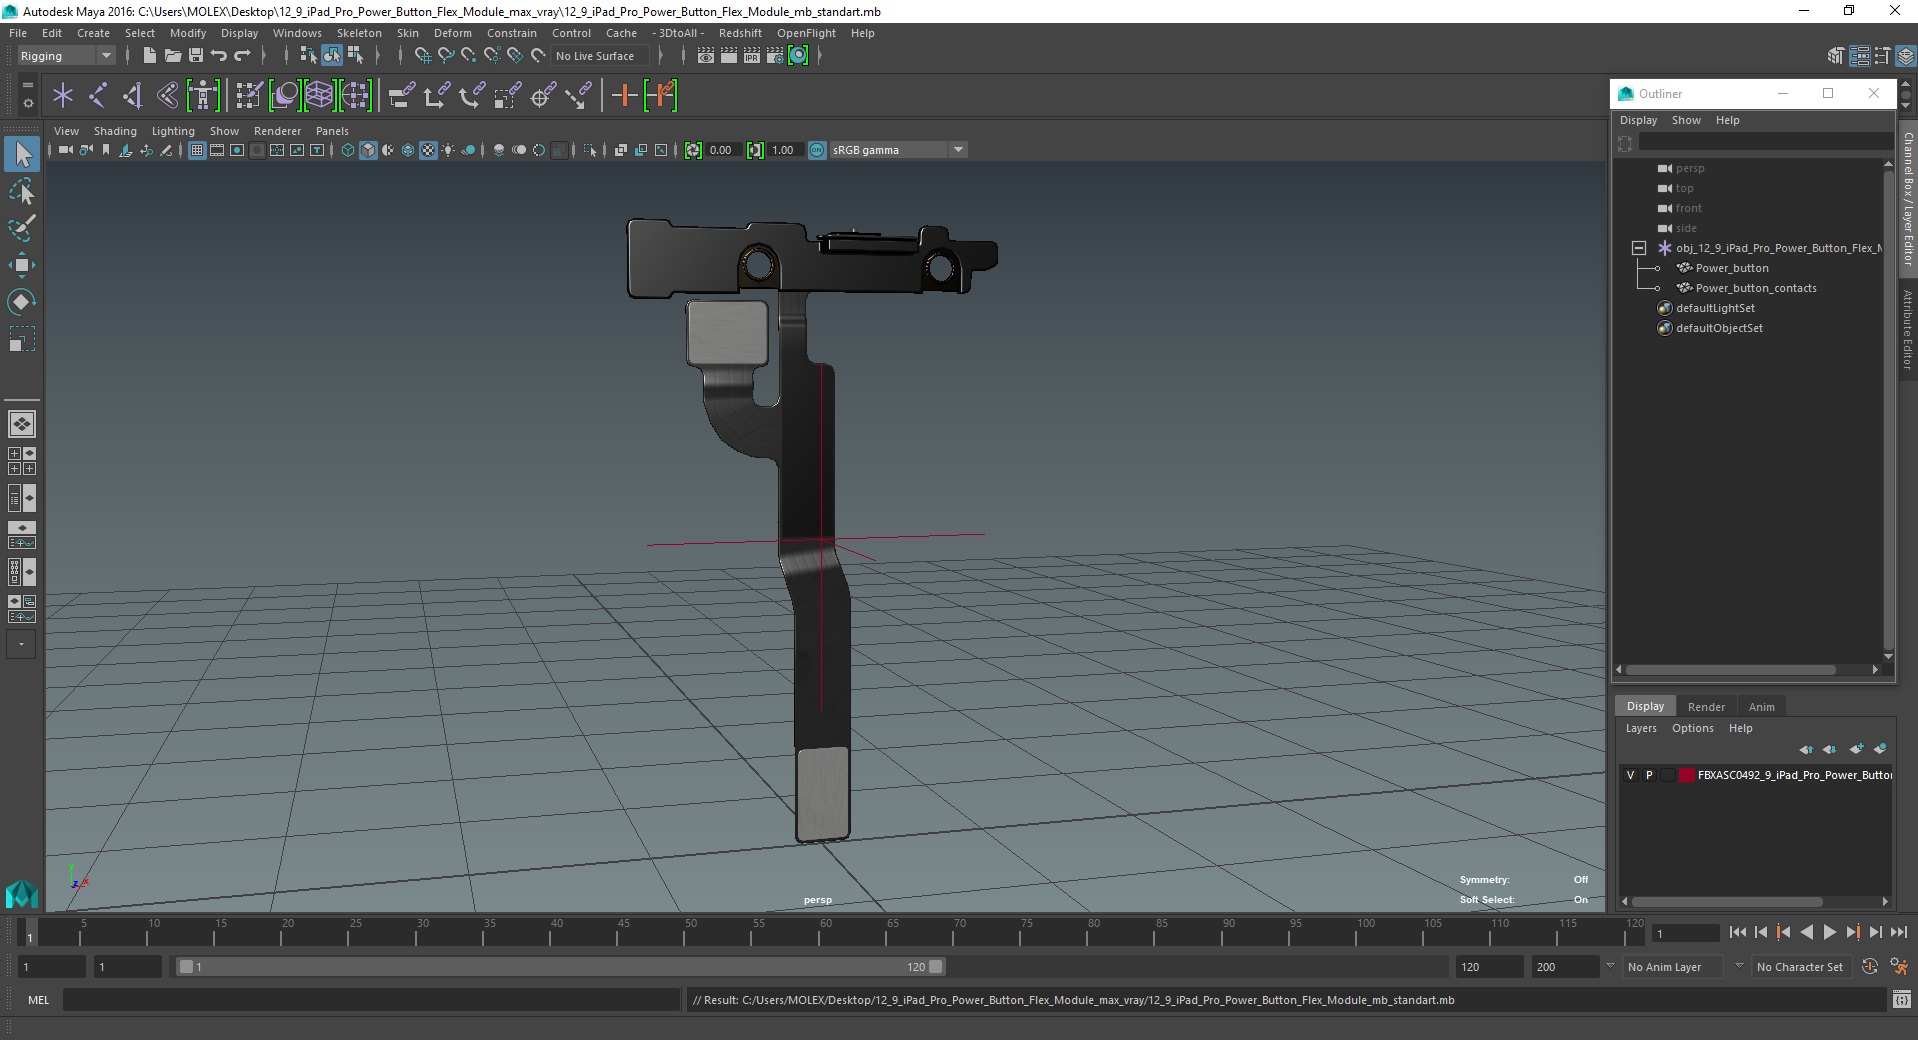Toggle use all lights viewport button
Screen dimensions: 1918x1040
[448, 150]
